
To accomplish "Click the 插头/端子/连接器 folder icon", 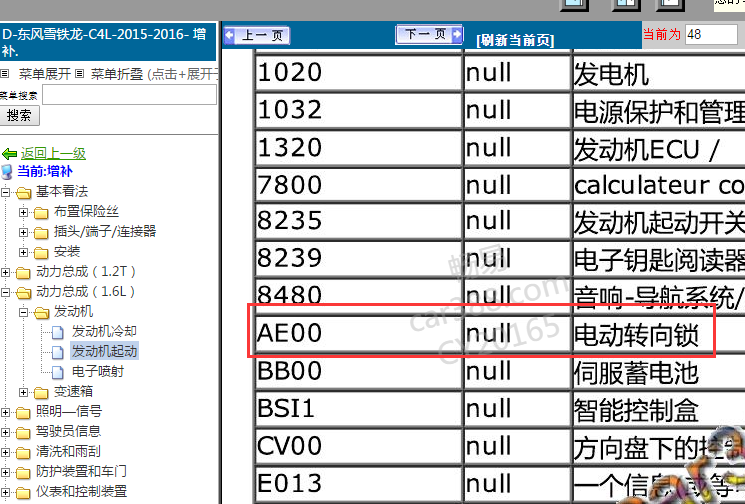I will click(x=41, y=232).
